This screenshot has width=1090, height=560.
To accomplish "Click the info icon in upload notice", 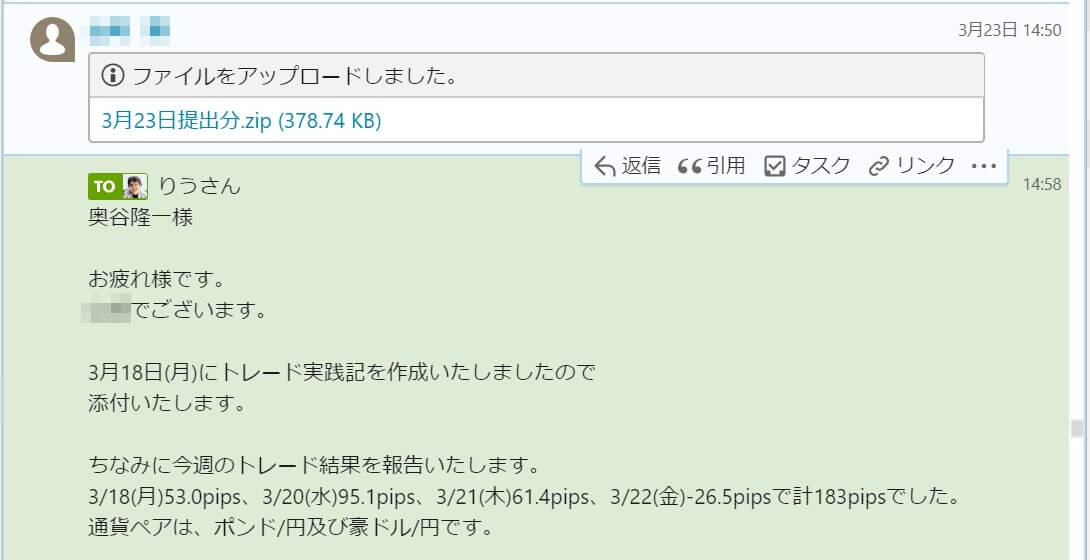I will (x=113, y=75).
